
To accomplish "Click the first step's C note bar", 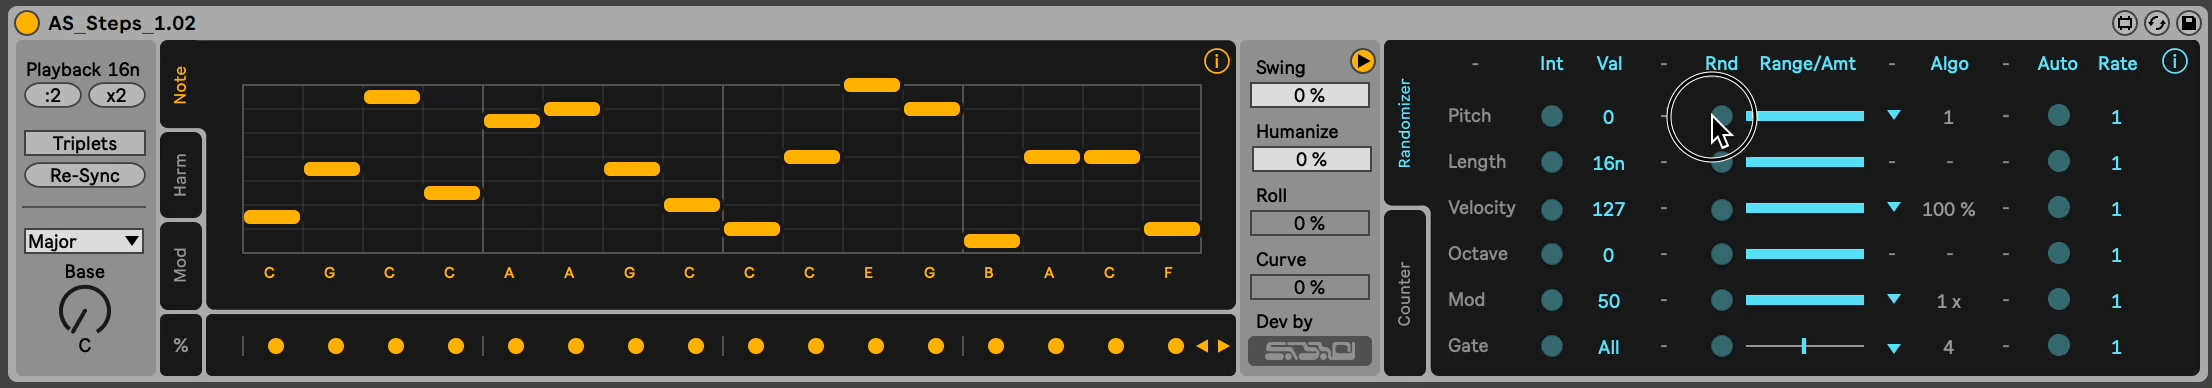I will tap(272, 217).
